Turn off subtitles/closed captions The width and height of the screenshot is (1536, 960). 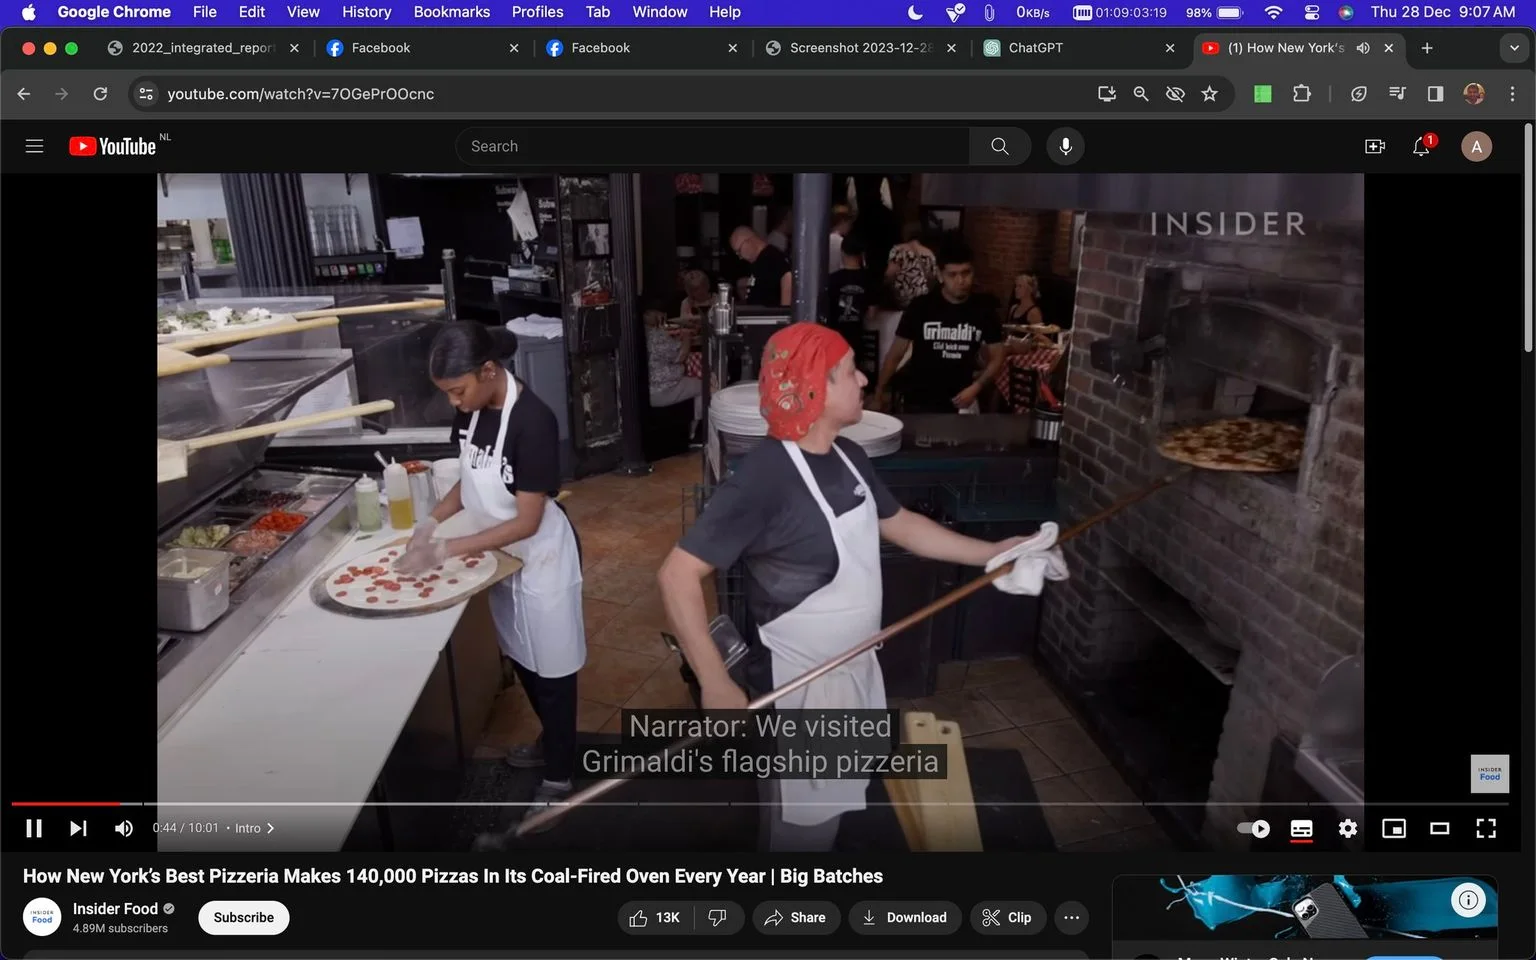(x=1302, y=828)
